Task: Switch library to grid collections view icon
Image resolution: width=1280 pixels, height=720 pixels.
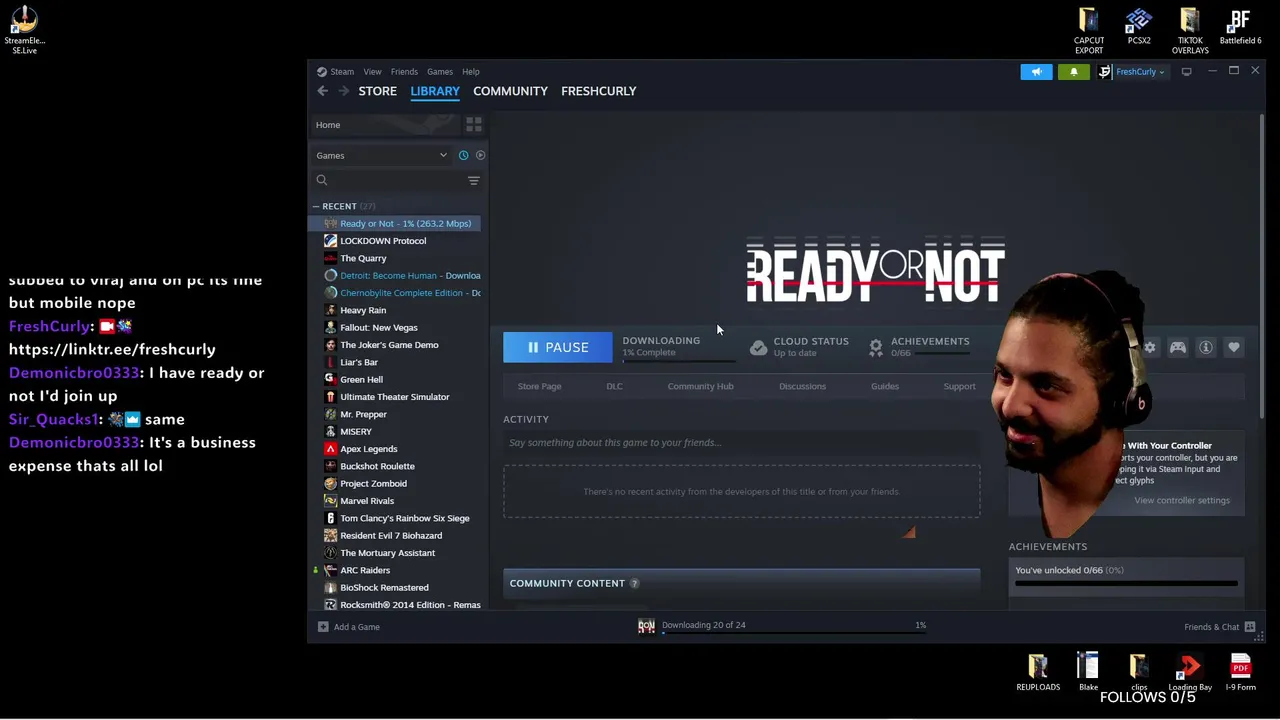Action: point(474,125)
